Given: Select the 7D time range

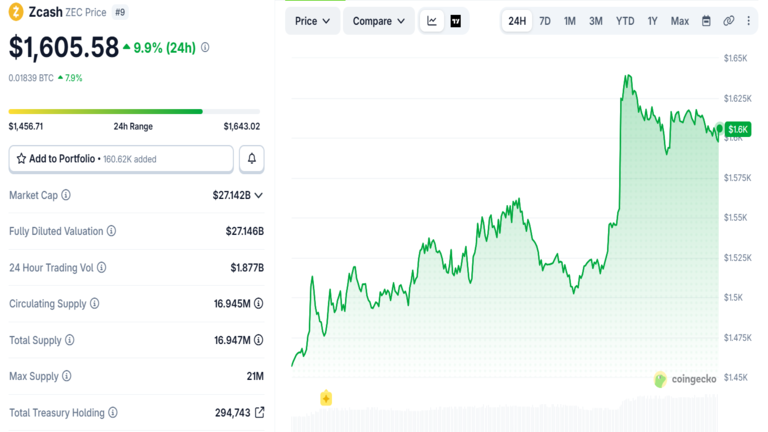Looking at the screenshot, I should pos(545,21).
